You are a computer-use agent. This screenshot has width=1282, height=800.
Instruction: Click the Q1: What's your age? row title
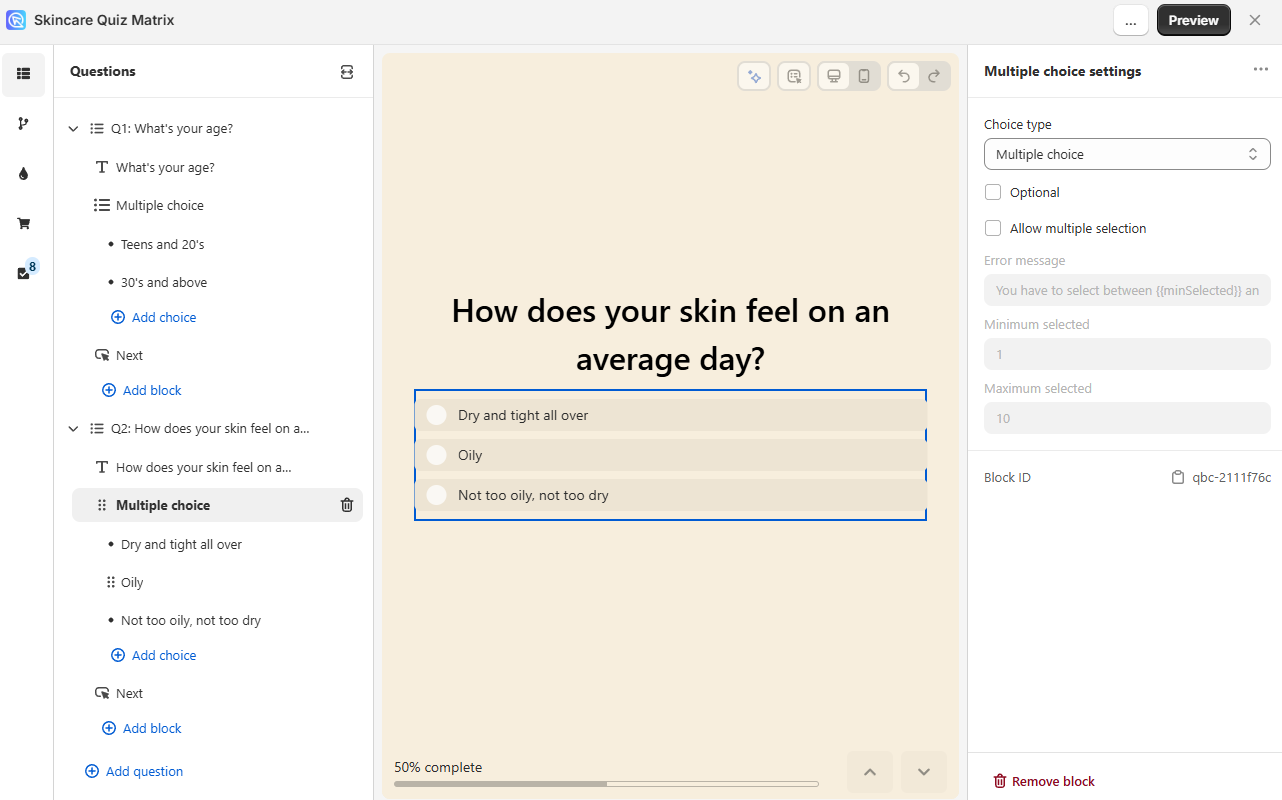pos(172,129)
